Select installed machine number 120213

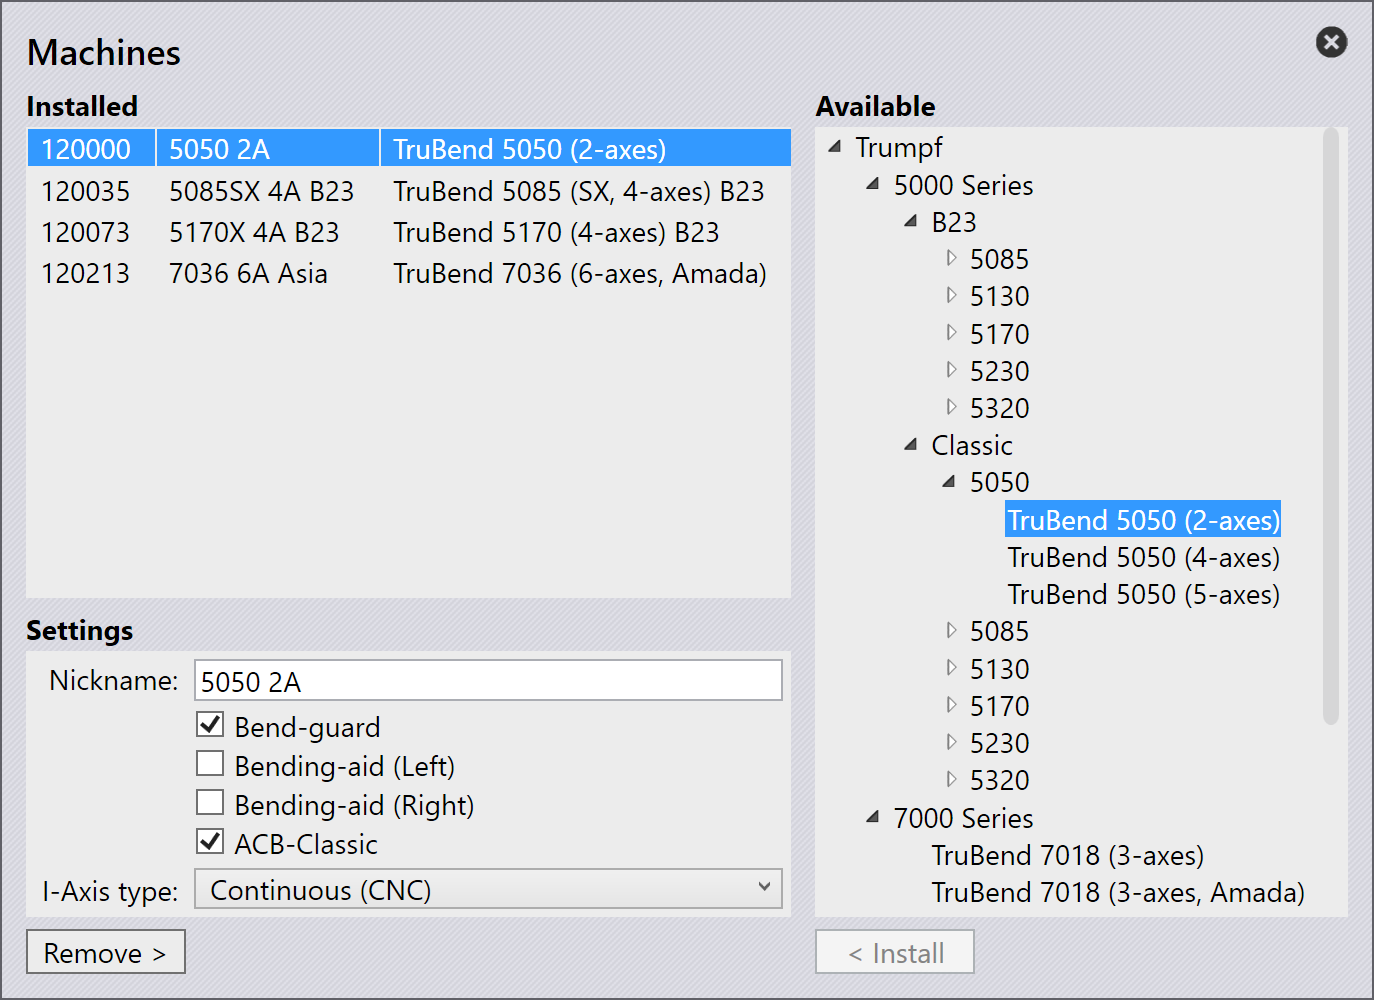point(86,273)
